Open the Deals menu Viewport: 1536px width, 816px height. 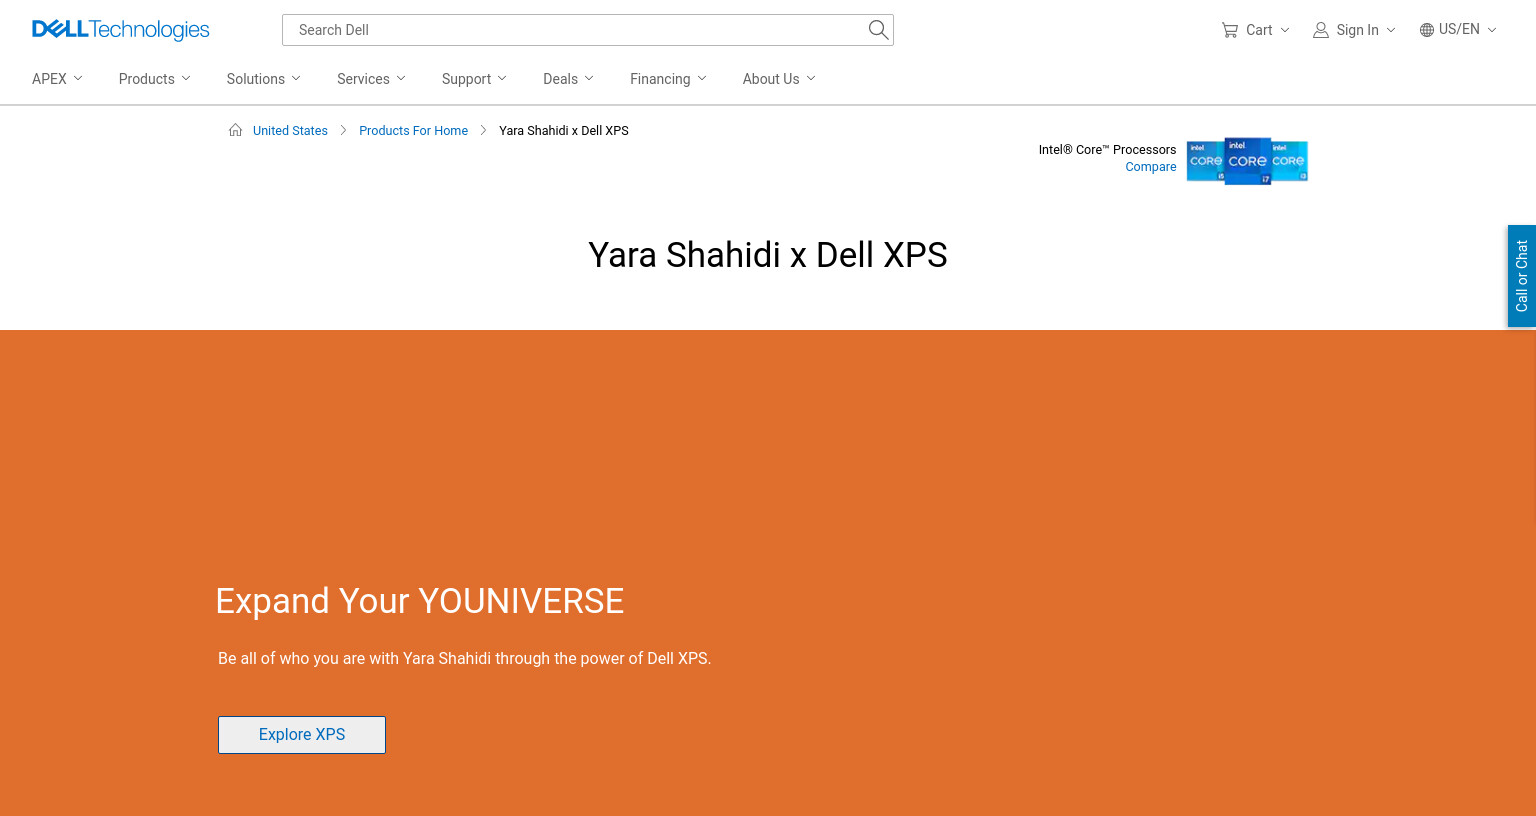(569, 79)
